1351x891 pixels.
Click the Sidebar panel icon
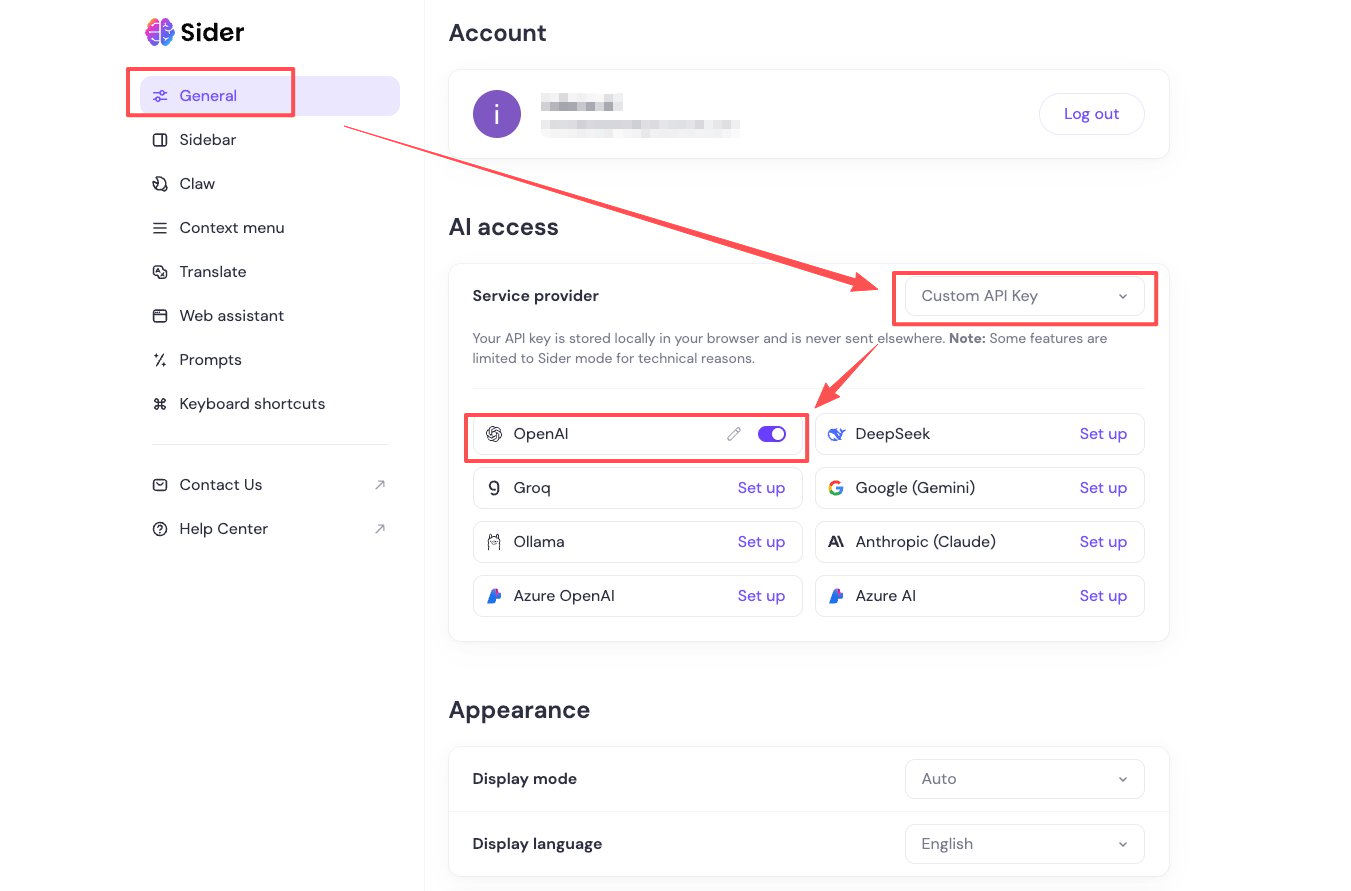pos(160,140)
